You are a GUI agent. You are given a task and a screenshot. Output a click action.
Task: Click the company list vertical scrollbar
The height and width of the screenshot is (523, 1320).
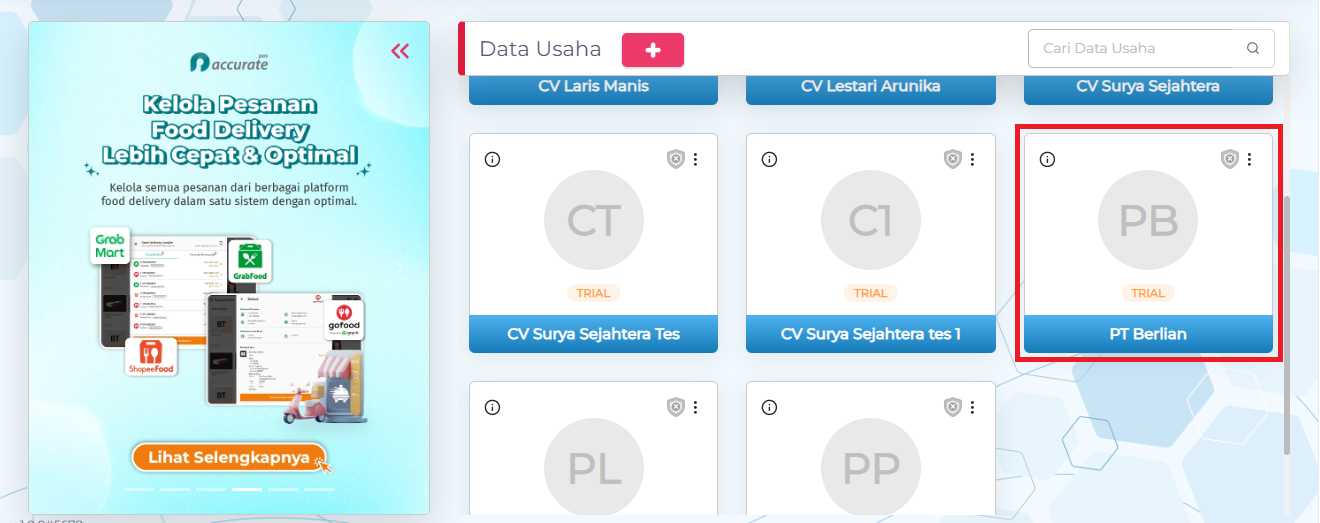pos(1287,325)
